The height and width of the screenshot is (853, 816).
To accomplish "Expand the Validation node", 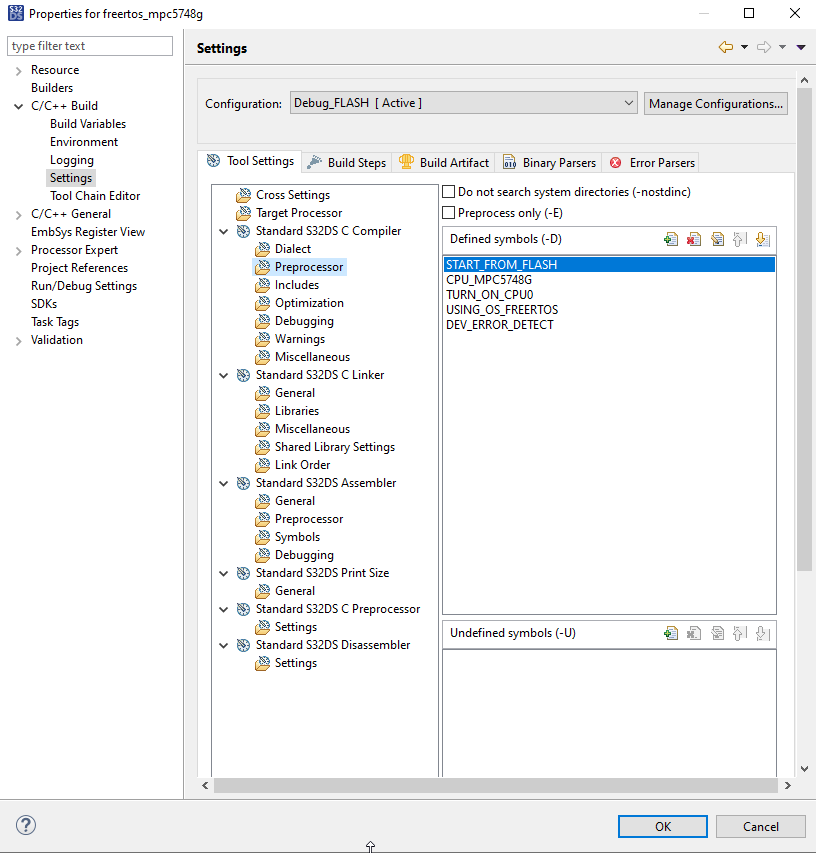I will click(18, 341).
